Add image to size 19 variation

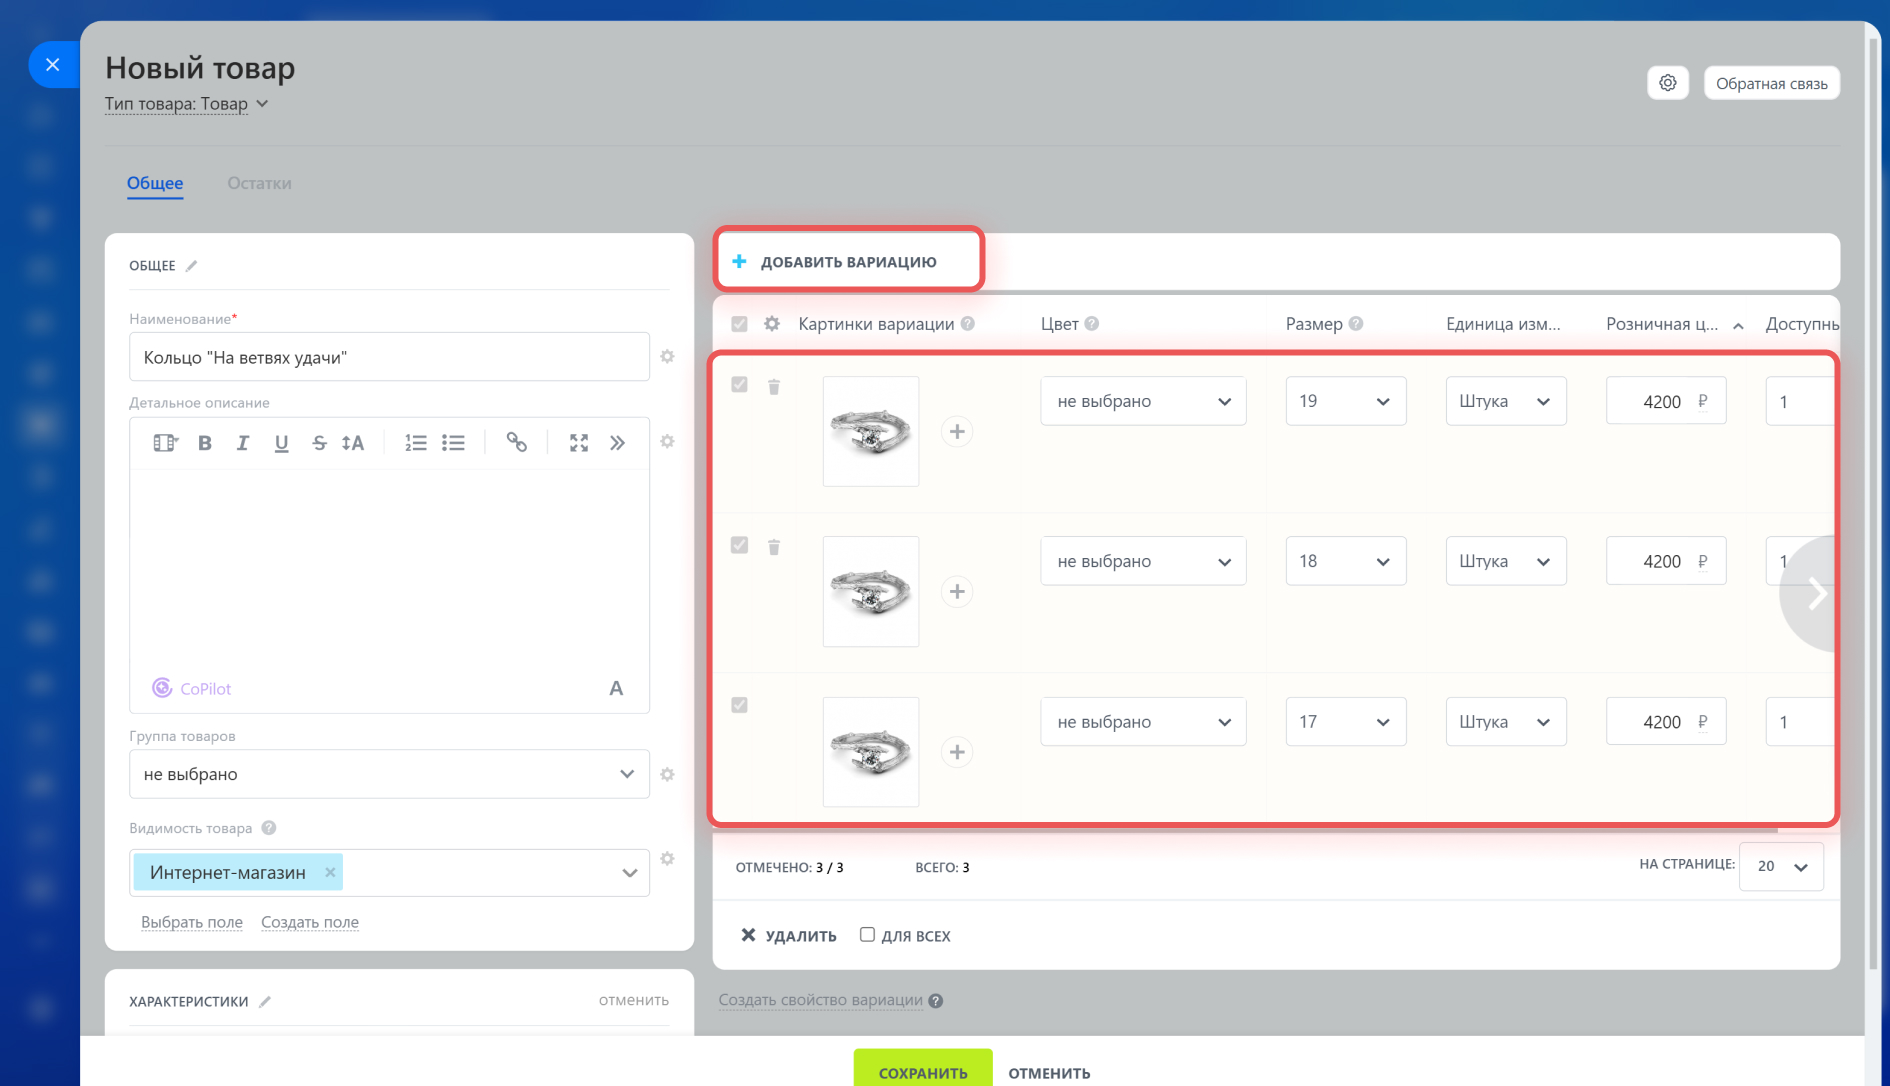click(x=957, y=431)
